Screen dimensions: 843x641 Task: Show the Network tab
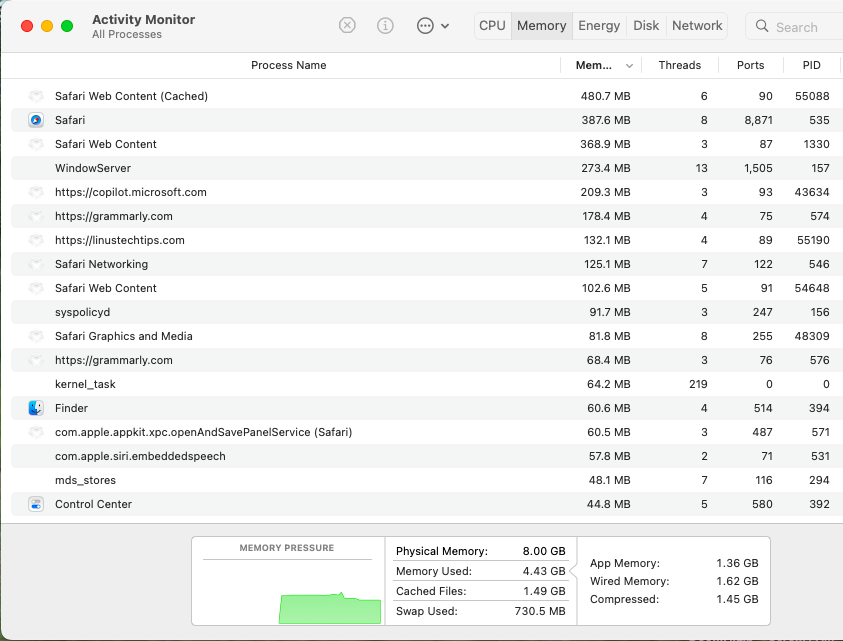point(697,26)
